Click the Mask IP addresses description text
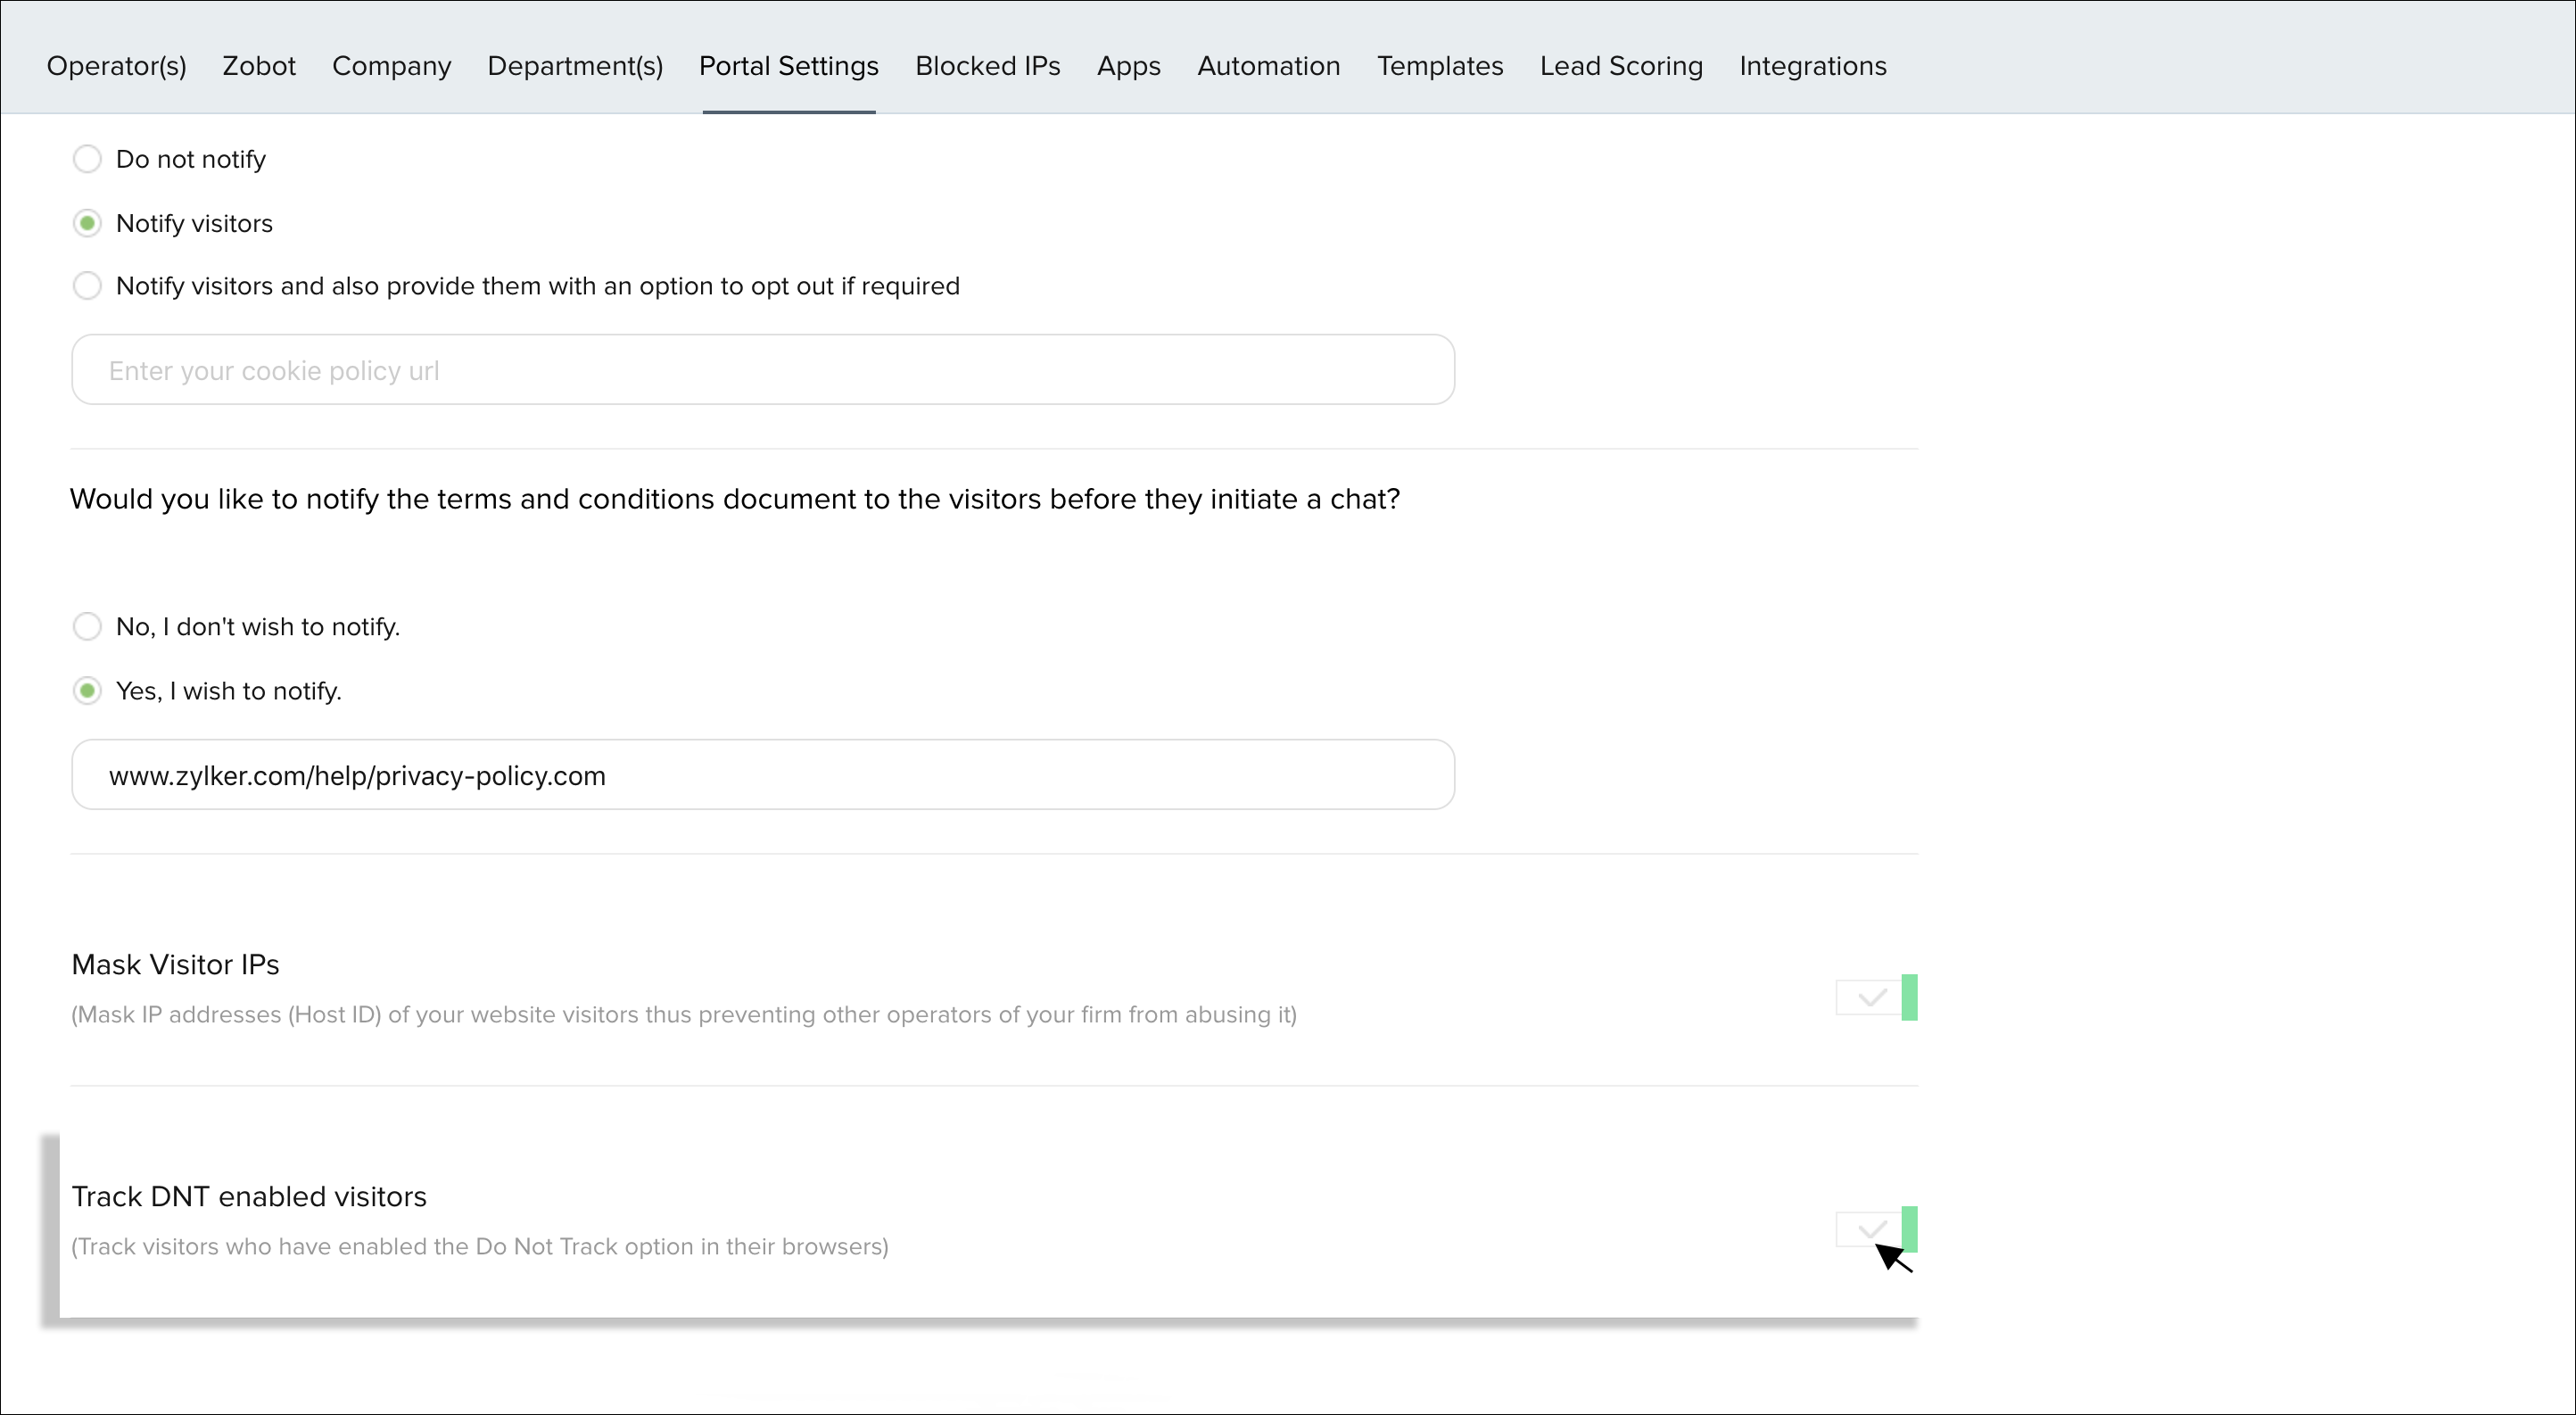2576x1415 pixels. (x=684, y=1015)
